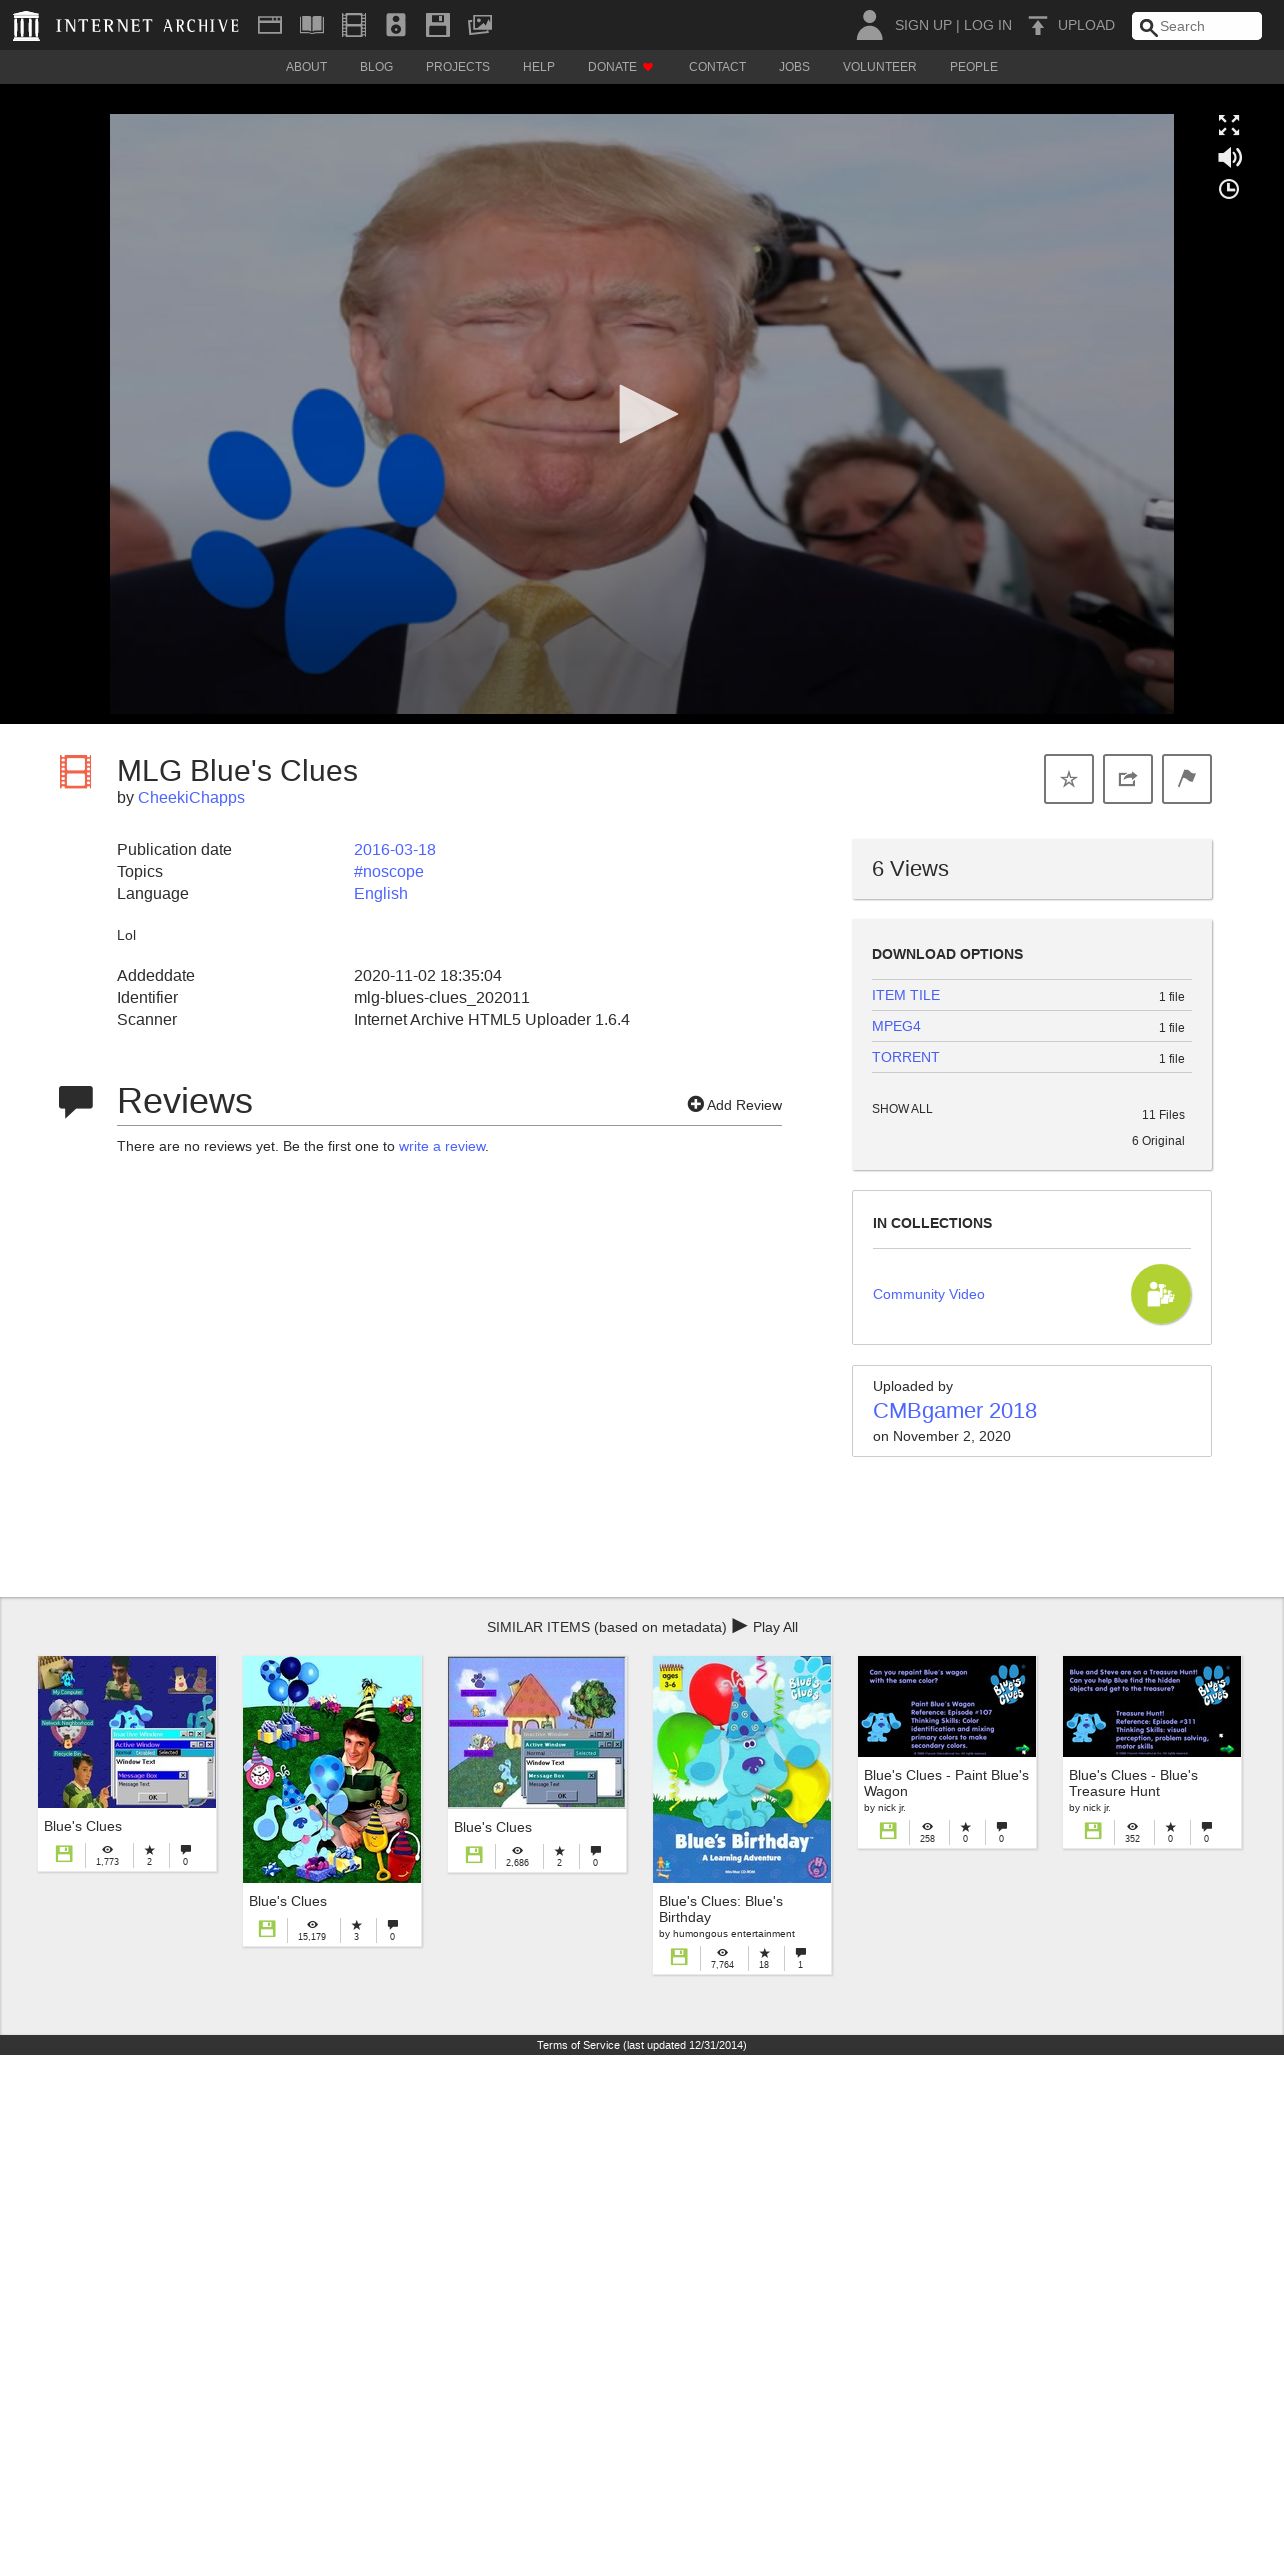Click the upload arrow icon
Screen dimensions: 1284x2568
coord(1038,25)
